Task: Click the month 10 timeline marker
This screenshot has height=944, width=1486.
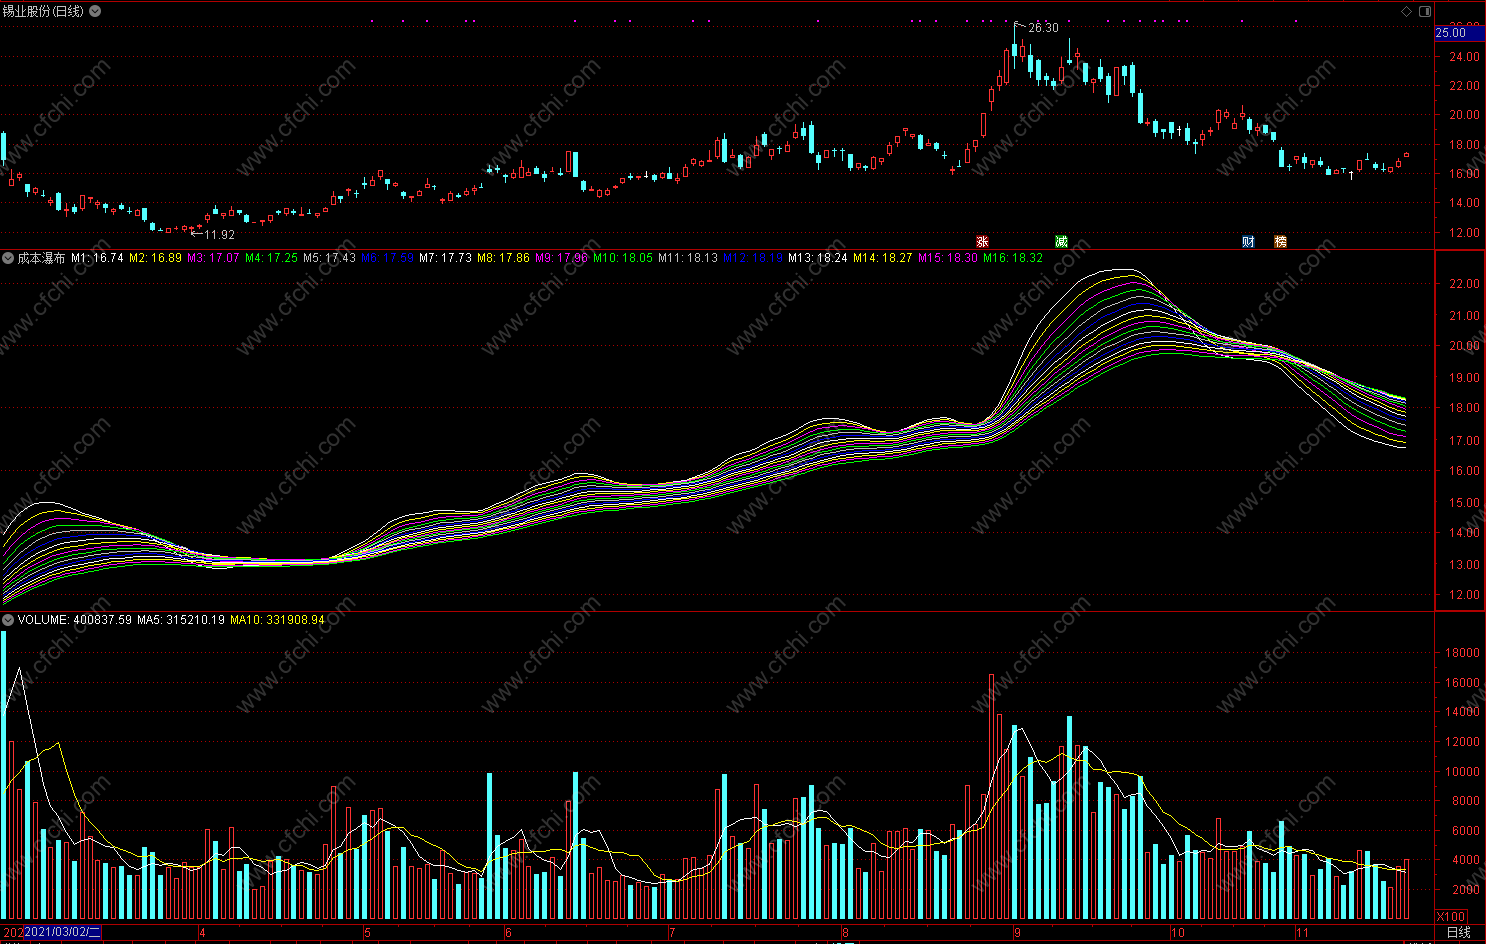Action: pos(1177,933)
